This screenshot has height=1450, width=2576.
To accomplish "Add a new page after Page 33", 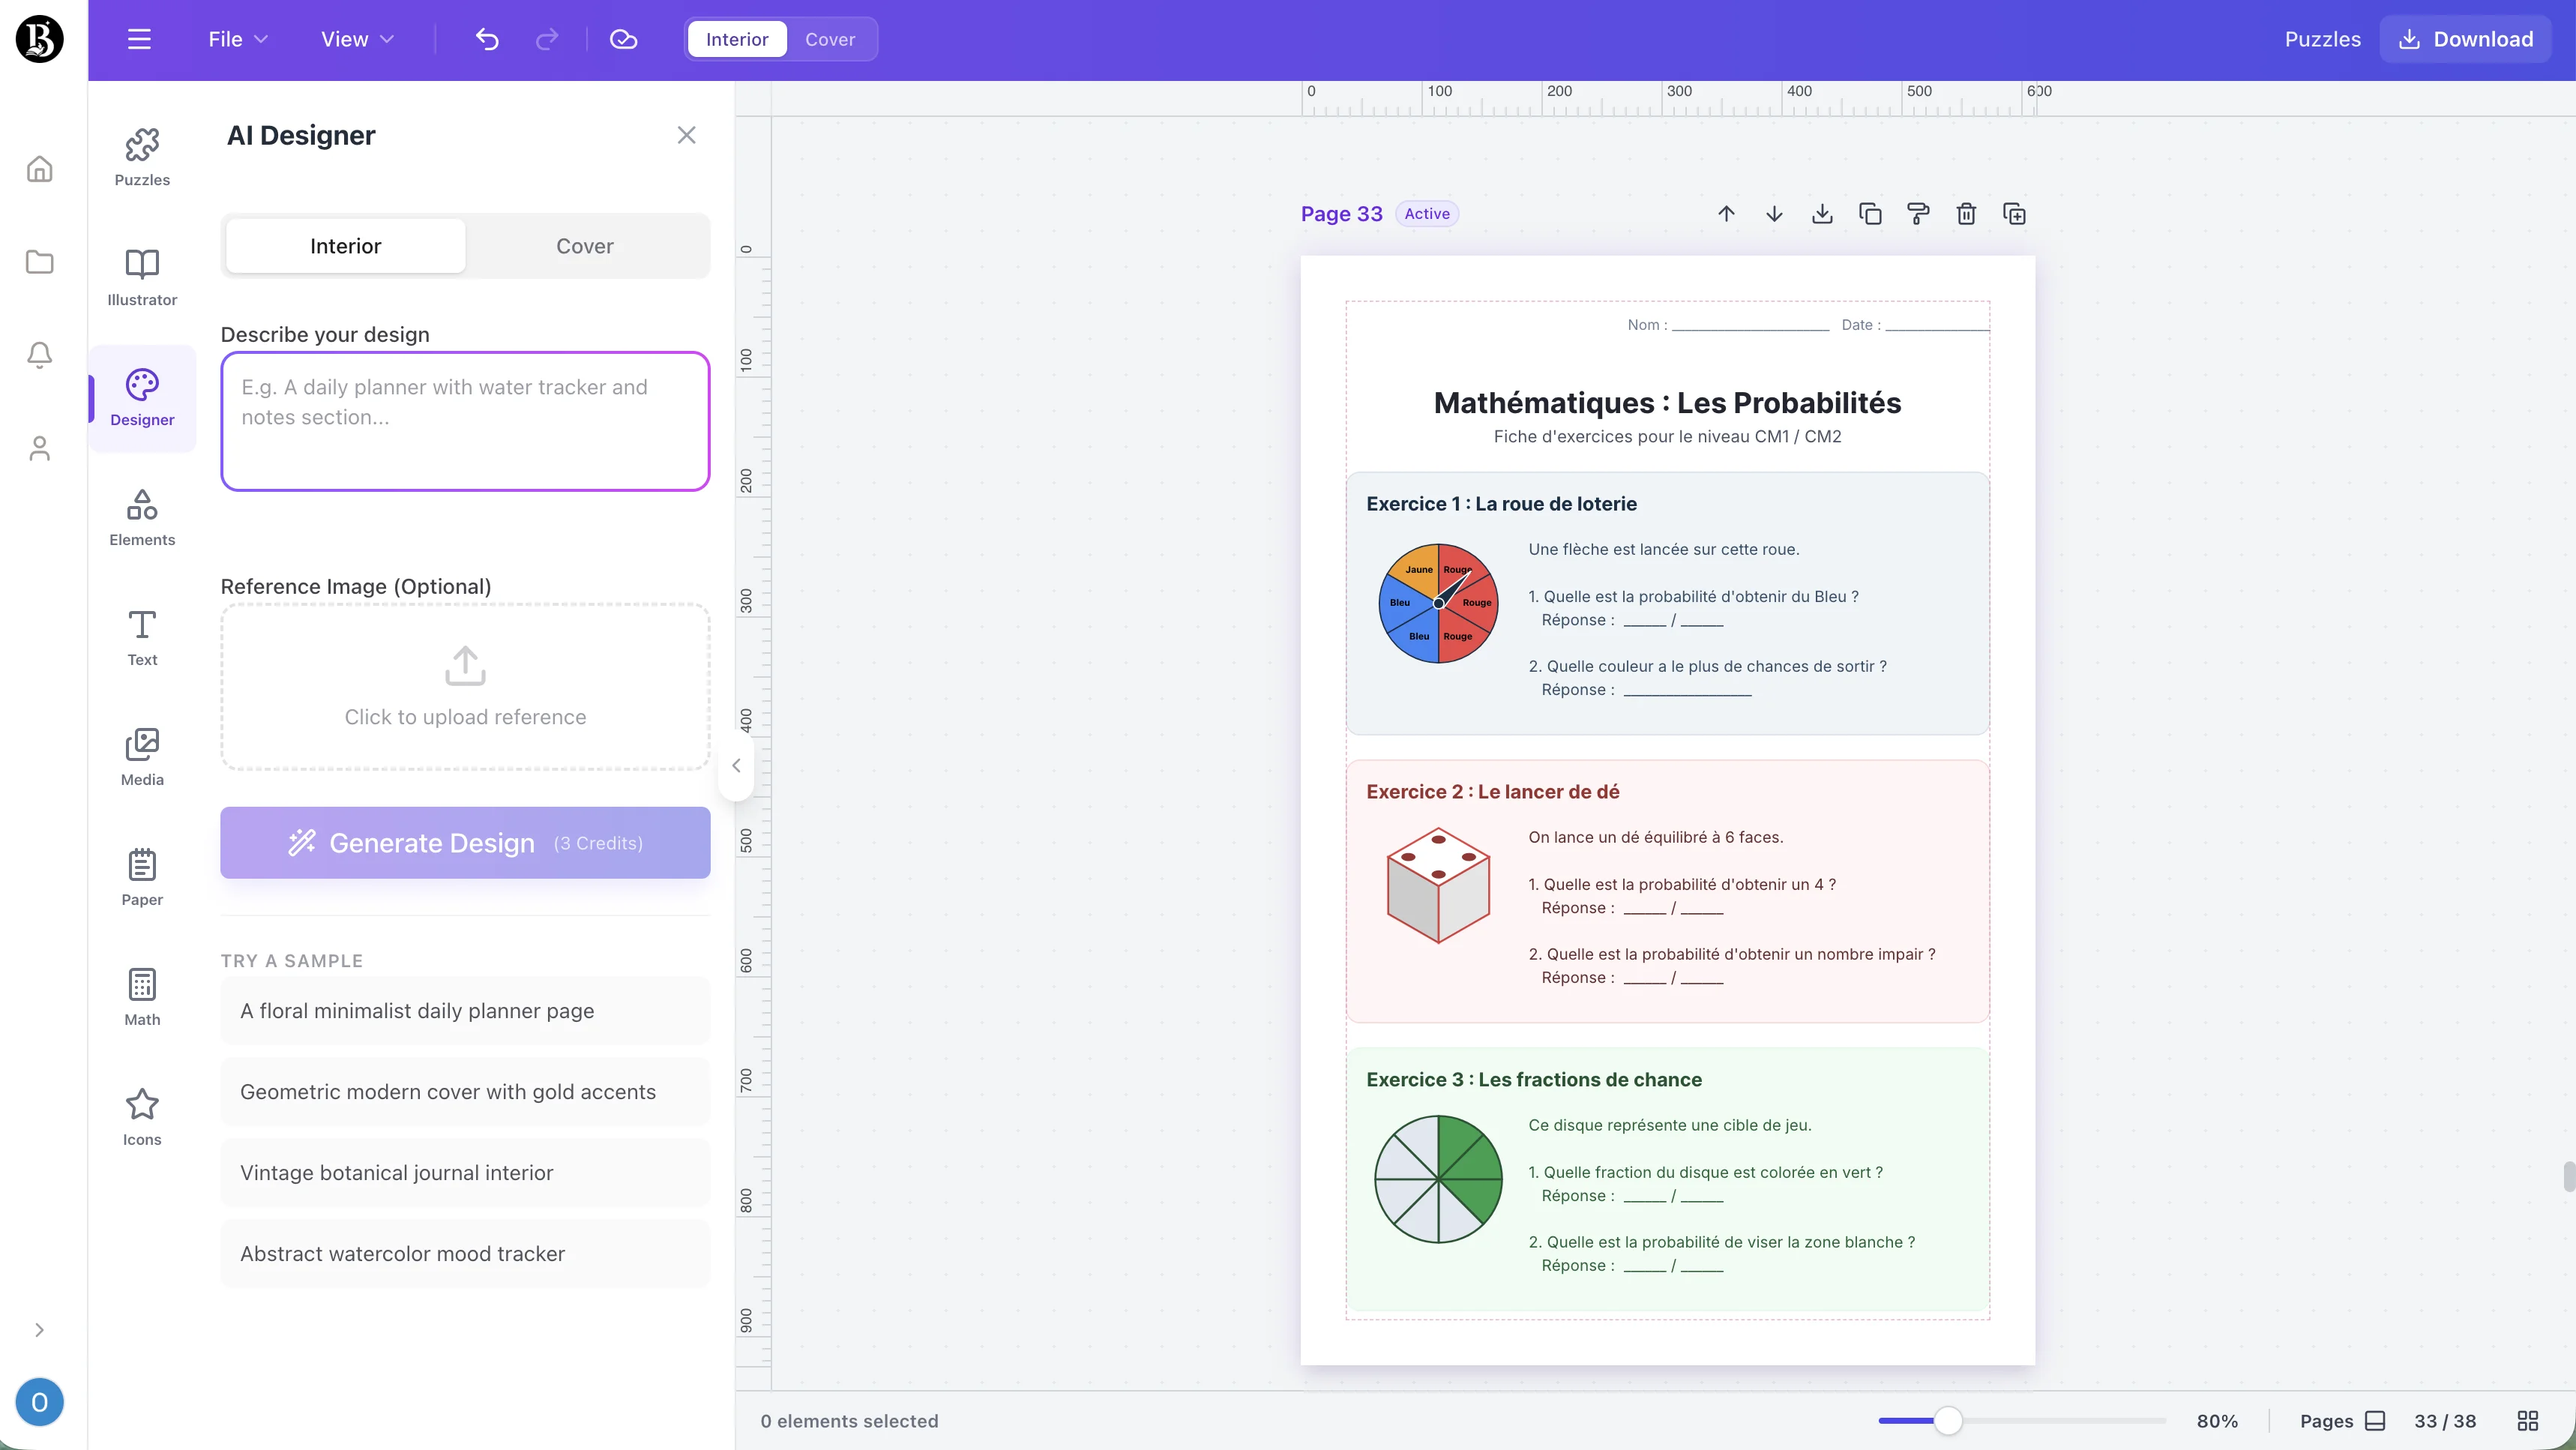I will [2014, 214].
